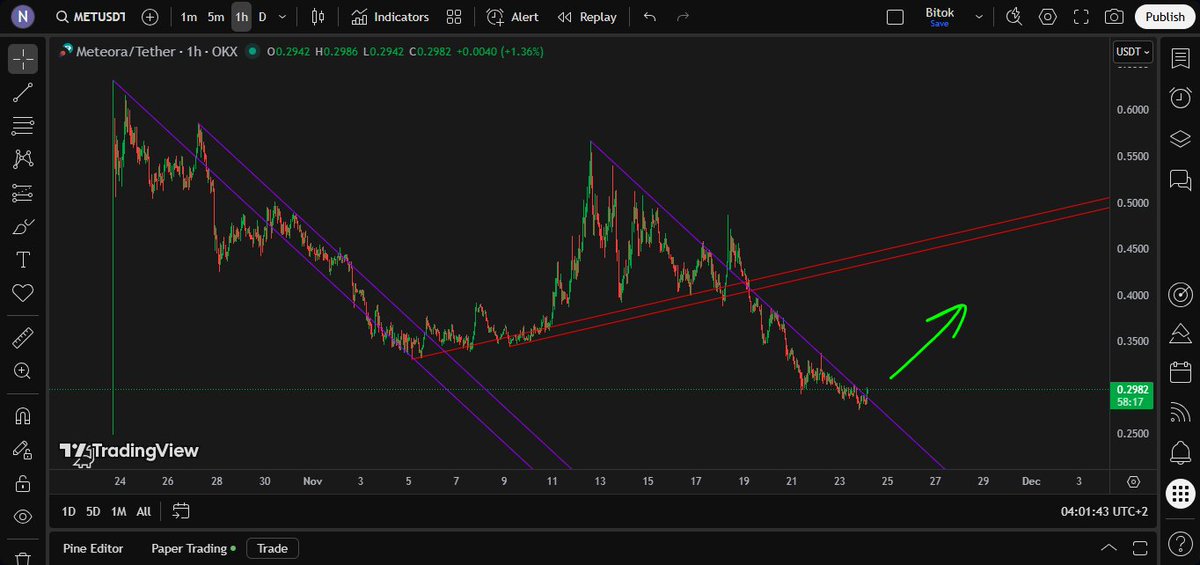The width and height of the screenshot is (1200, 565).
Task: Select the All date range
Action: pyautogui.click(x=144, y=511)
